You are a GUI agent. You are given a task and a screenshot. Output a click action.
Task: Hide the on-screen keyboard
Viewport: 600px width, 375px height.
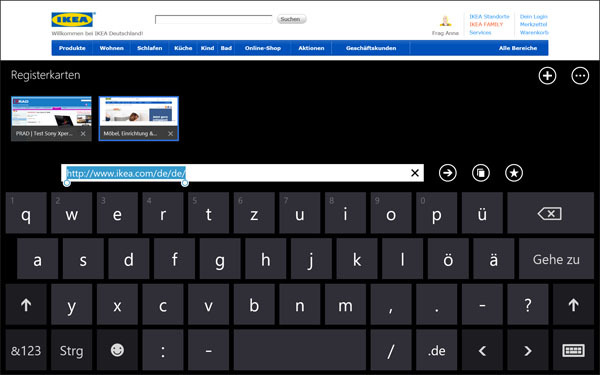pyautogui.click(x=573, y=350)
